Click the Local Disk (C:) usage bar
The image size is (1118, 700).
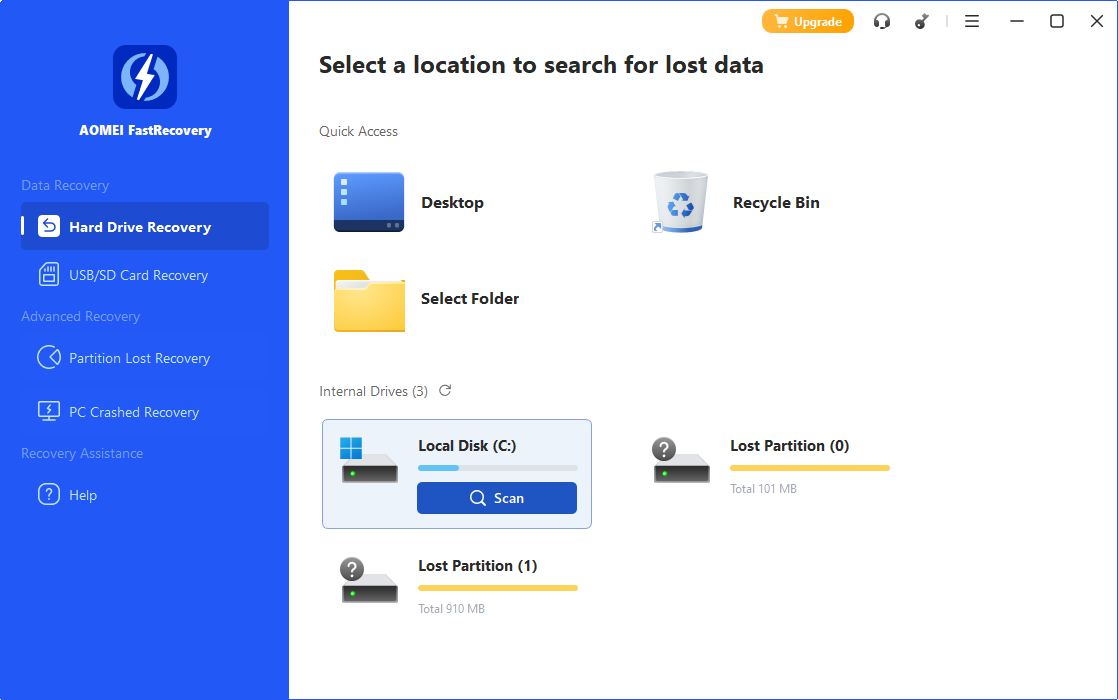pos(497,467)
